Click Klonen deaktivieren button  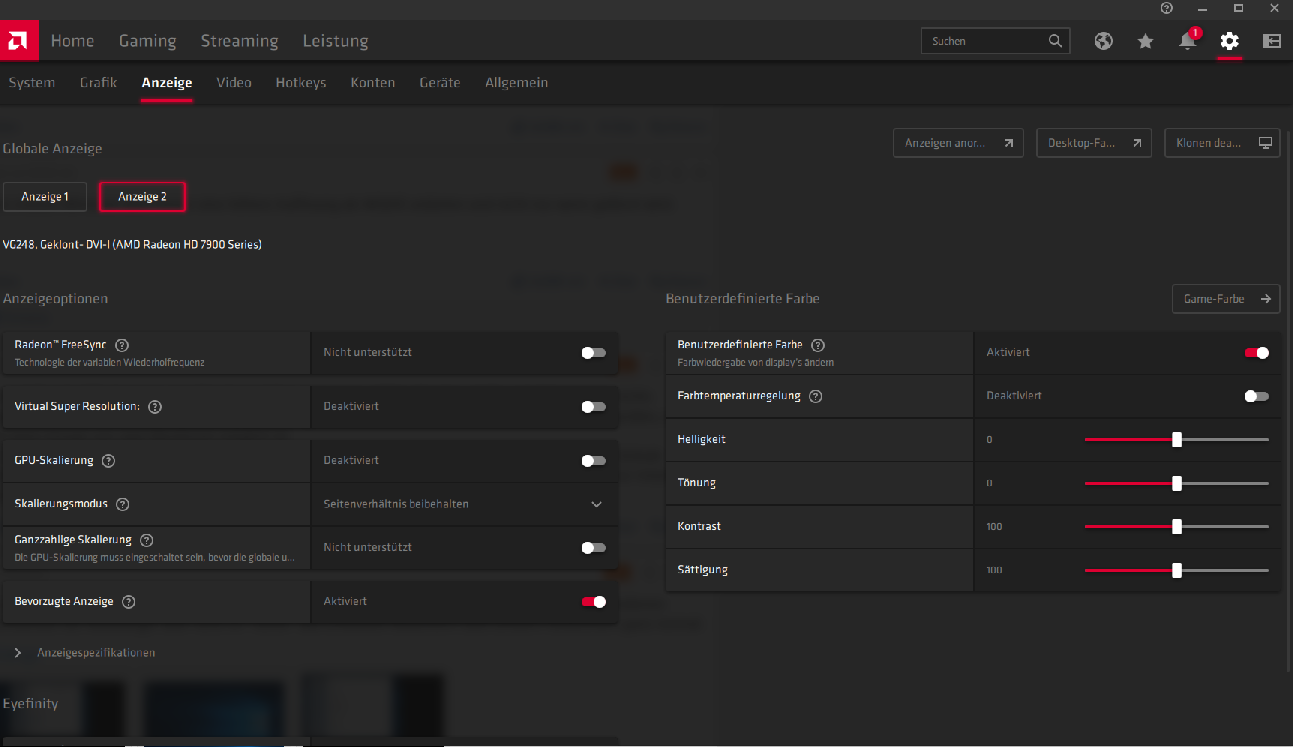tap(1222, 143)
